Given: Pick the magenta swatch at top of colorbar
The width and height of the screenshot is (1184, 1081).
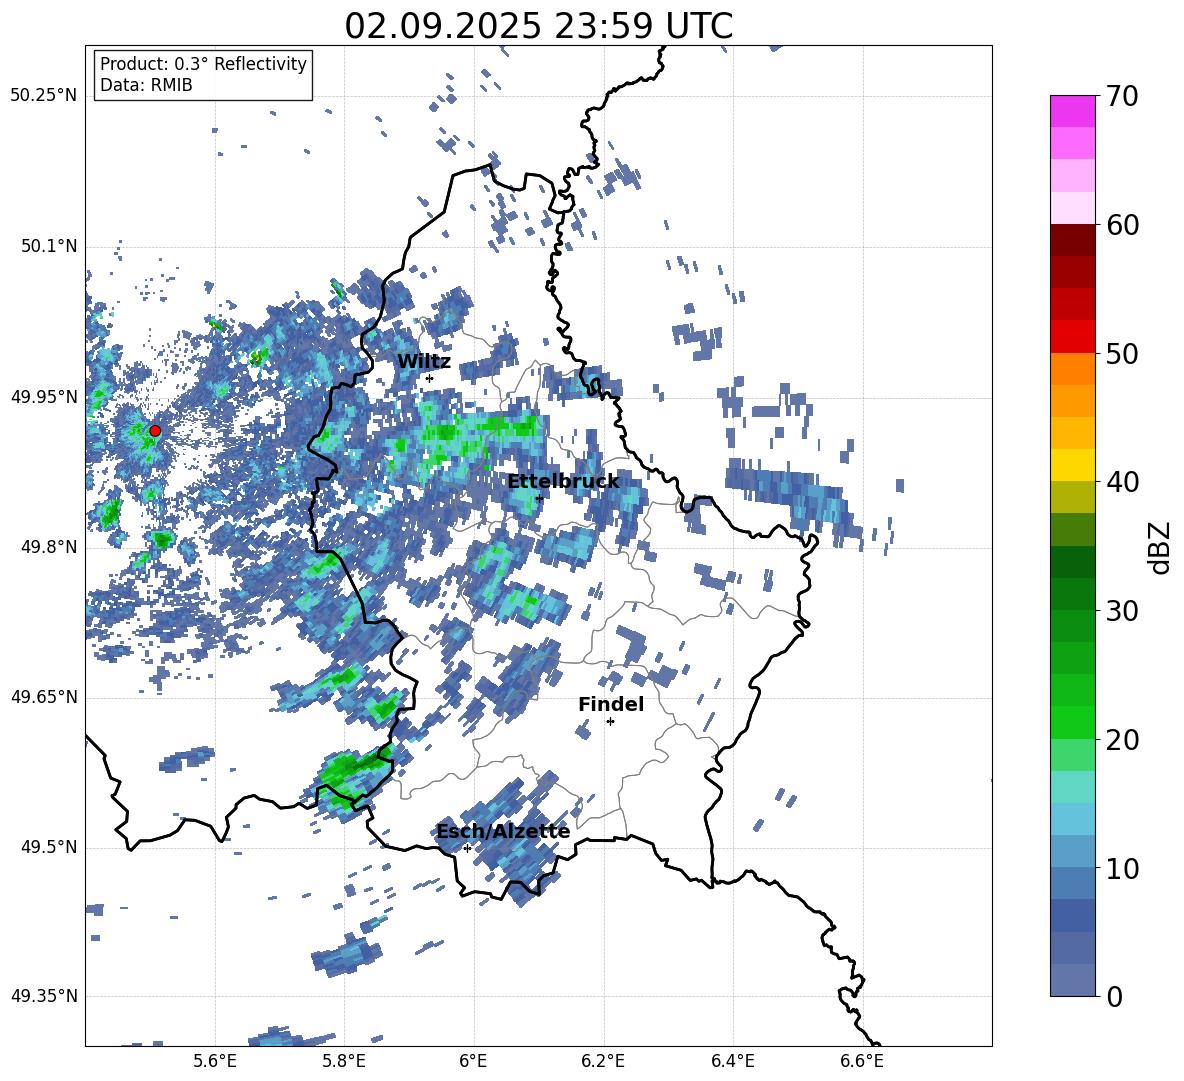Looking at the screenshot, I should (1072, 112).
